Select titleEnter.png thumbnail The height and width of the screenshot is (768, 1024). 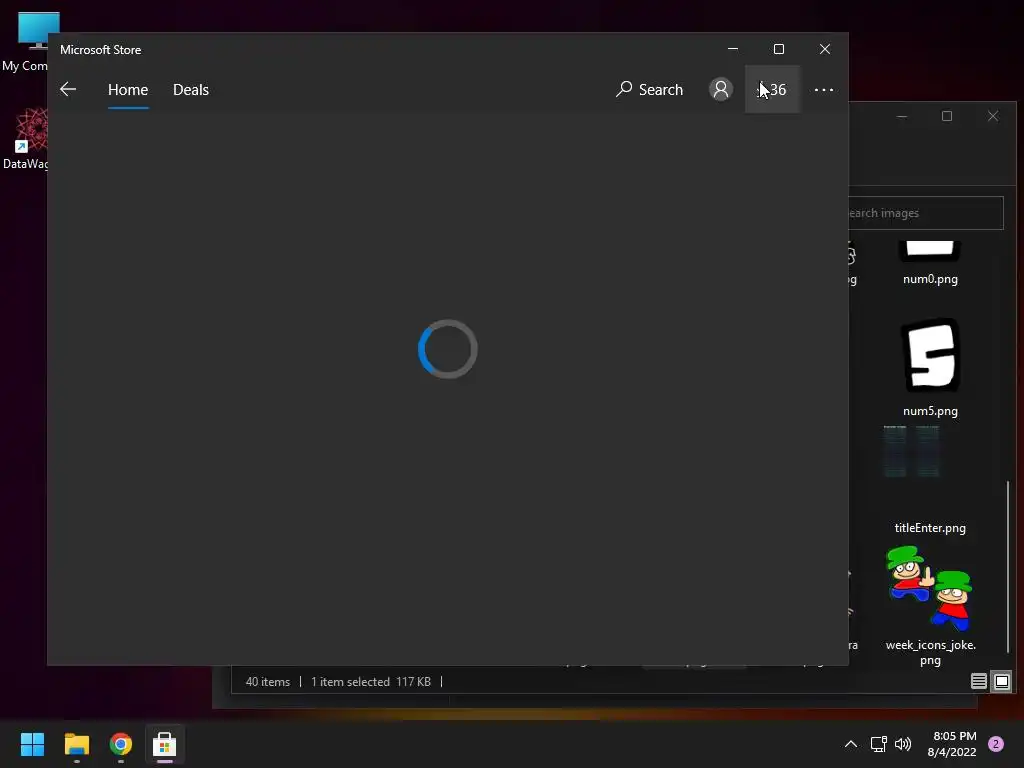click(912, 452)
